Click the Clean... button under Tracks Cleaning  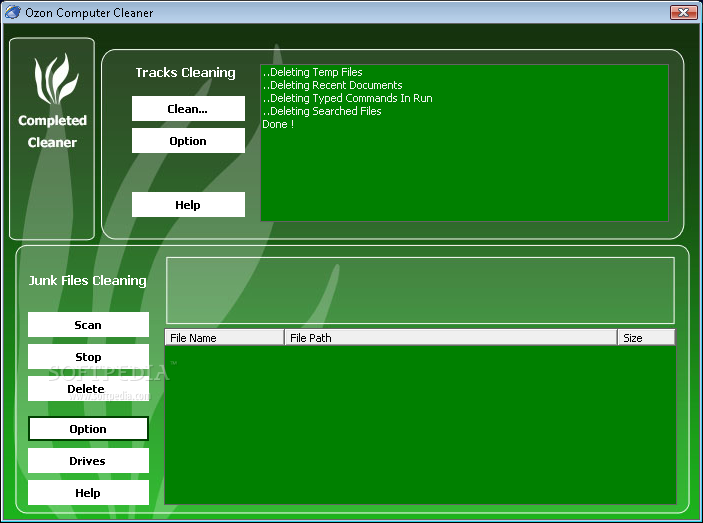point(188,108)
